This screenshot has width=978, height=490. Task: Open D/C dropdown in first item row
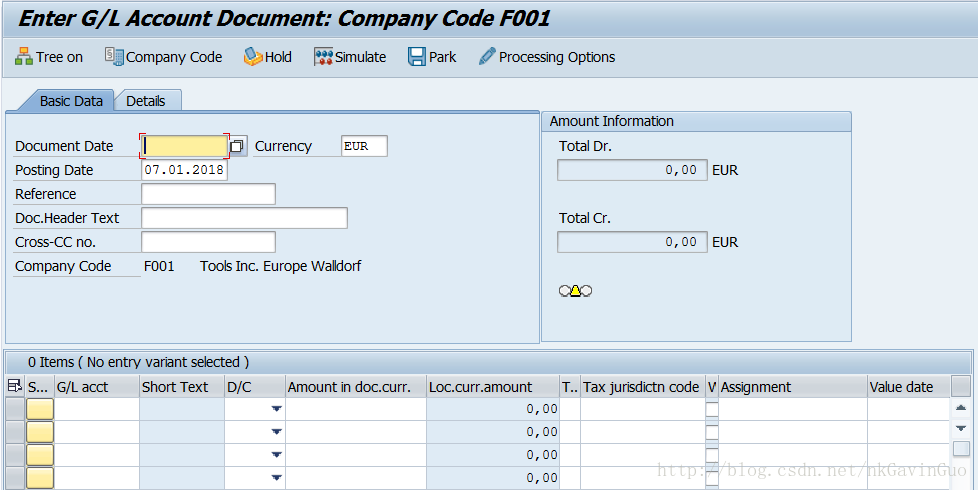(276, 409)
